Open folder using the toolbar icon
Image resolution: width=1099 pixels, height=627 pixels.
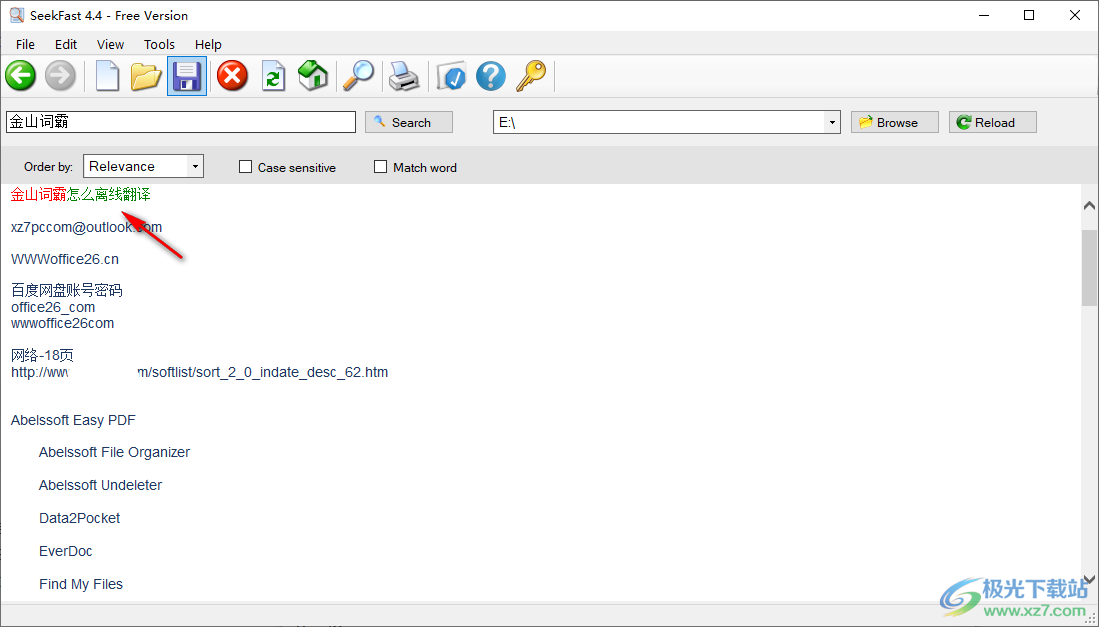(x=146, y=76)
